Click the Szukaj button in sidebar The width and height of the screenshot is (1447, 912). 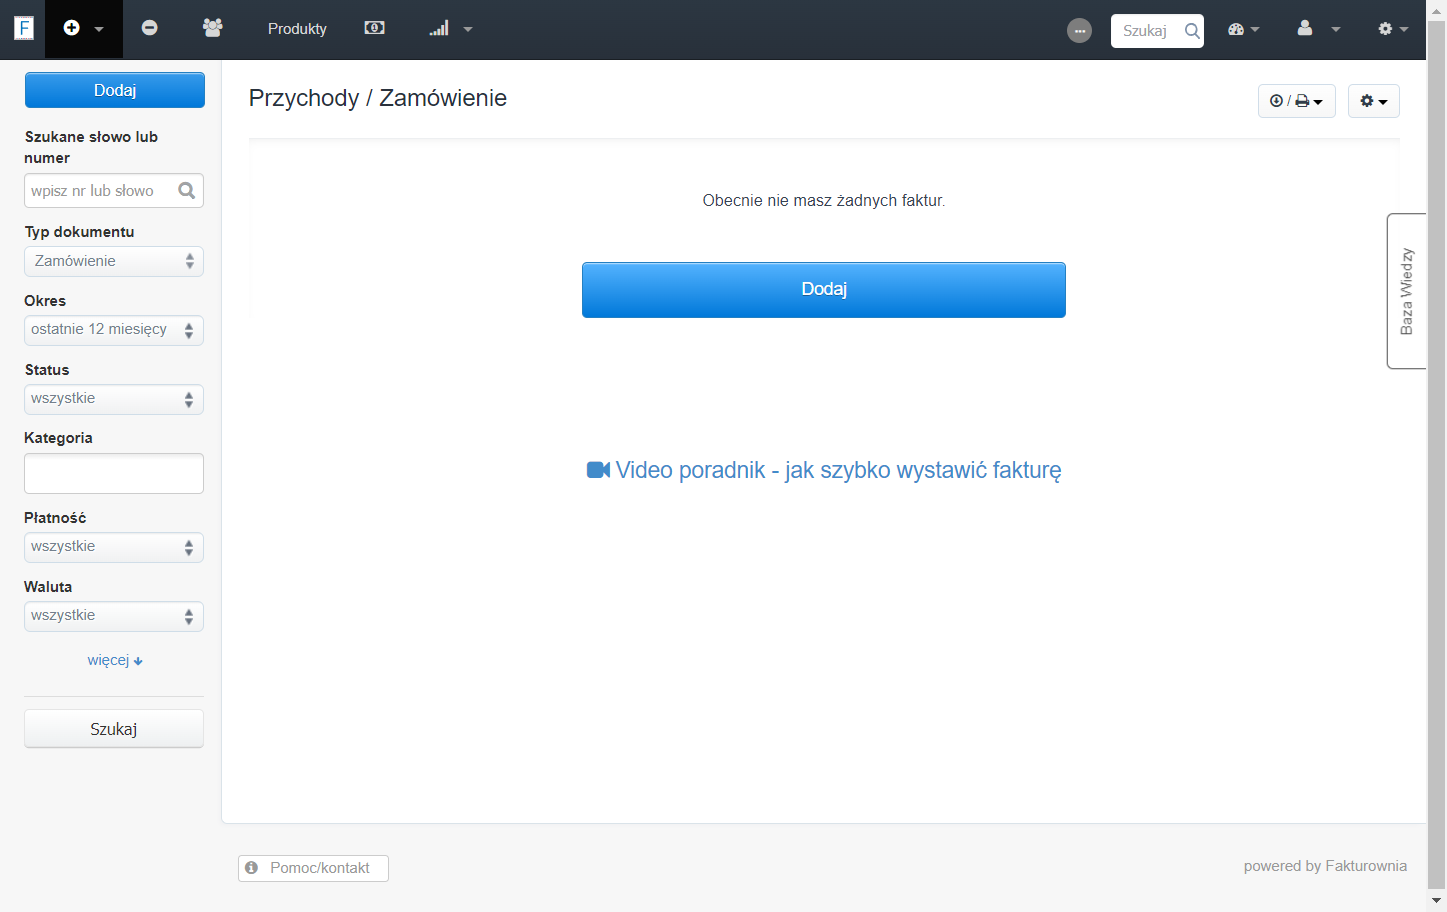coord(114,729)
